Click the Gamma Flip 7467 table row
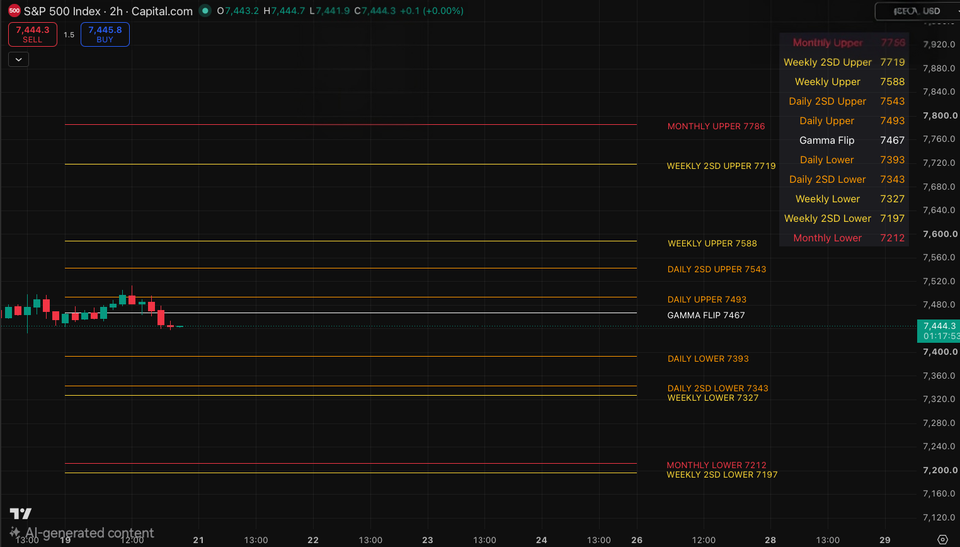Viewport: 960px width, 547px height. coord(844,140)
